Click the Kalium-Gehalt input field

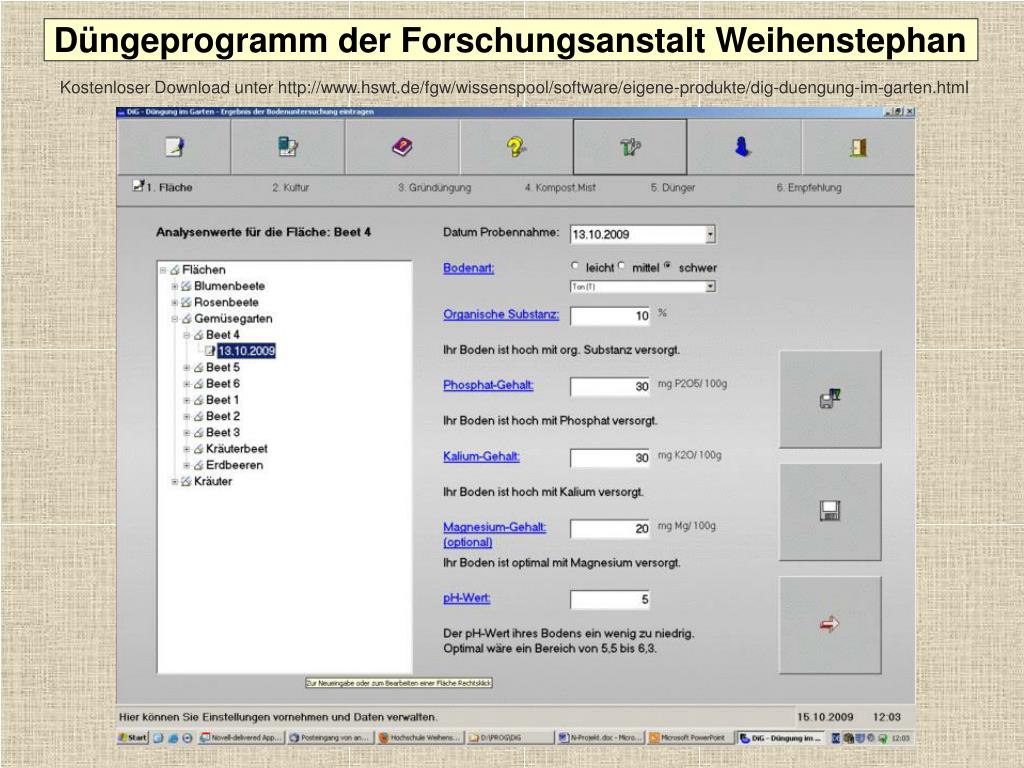(610, 458)
